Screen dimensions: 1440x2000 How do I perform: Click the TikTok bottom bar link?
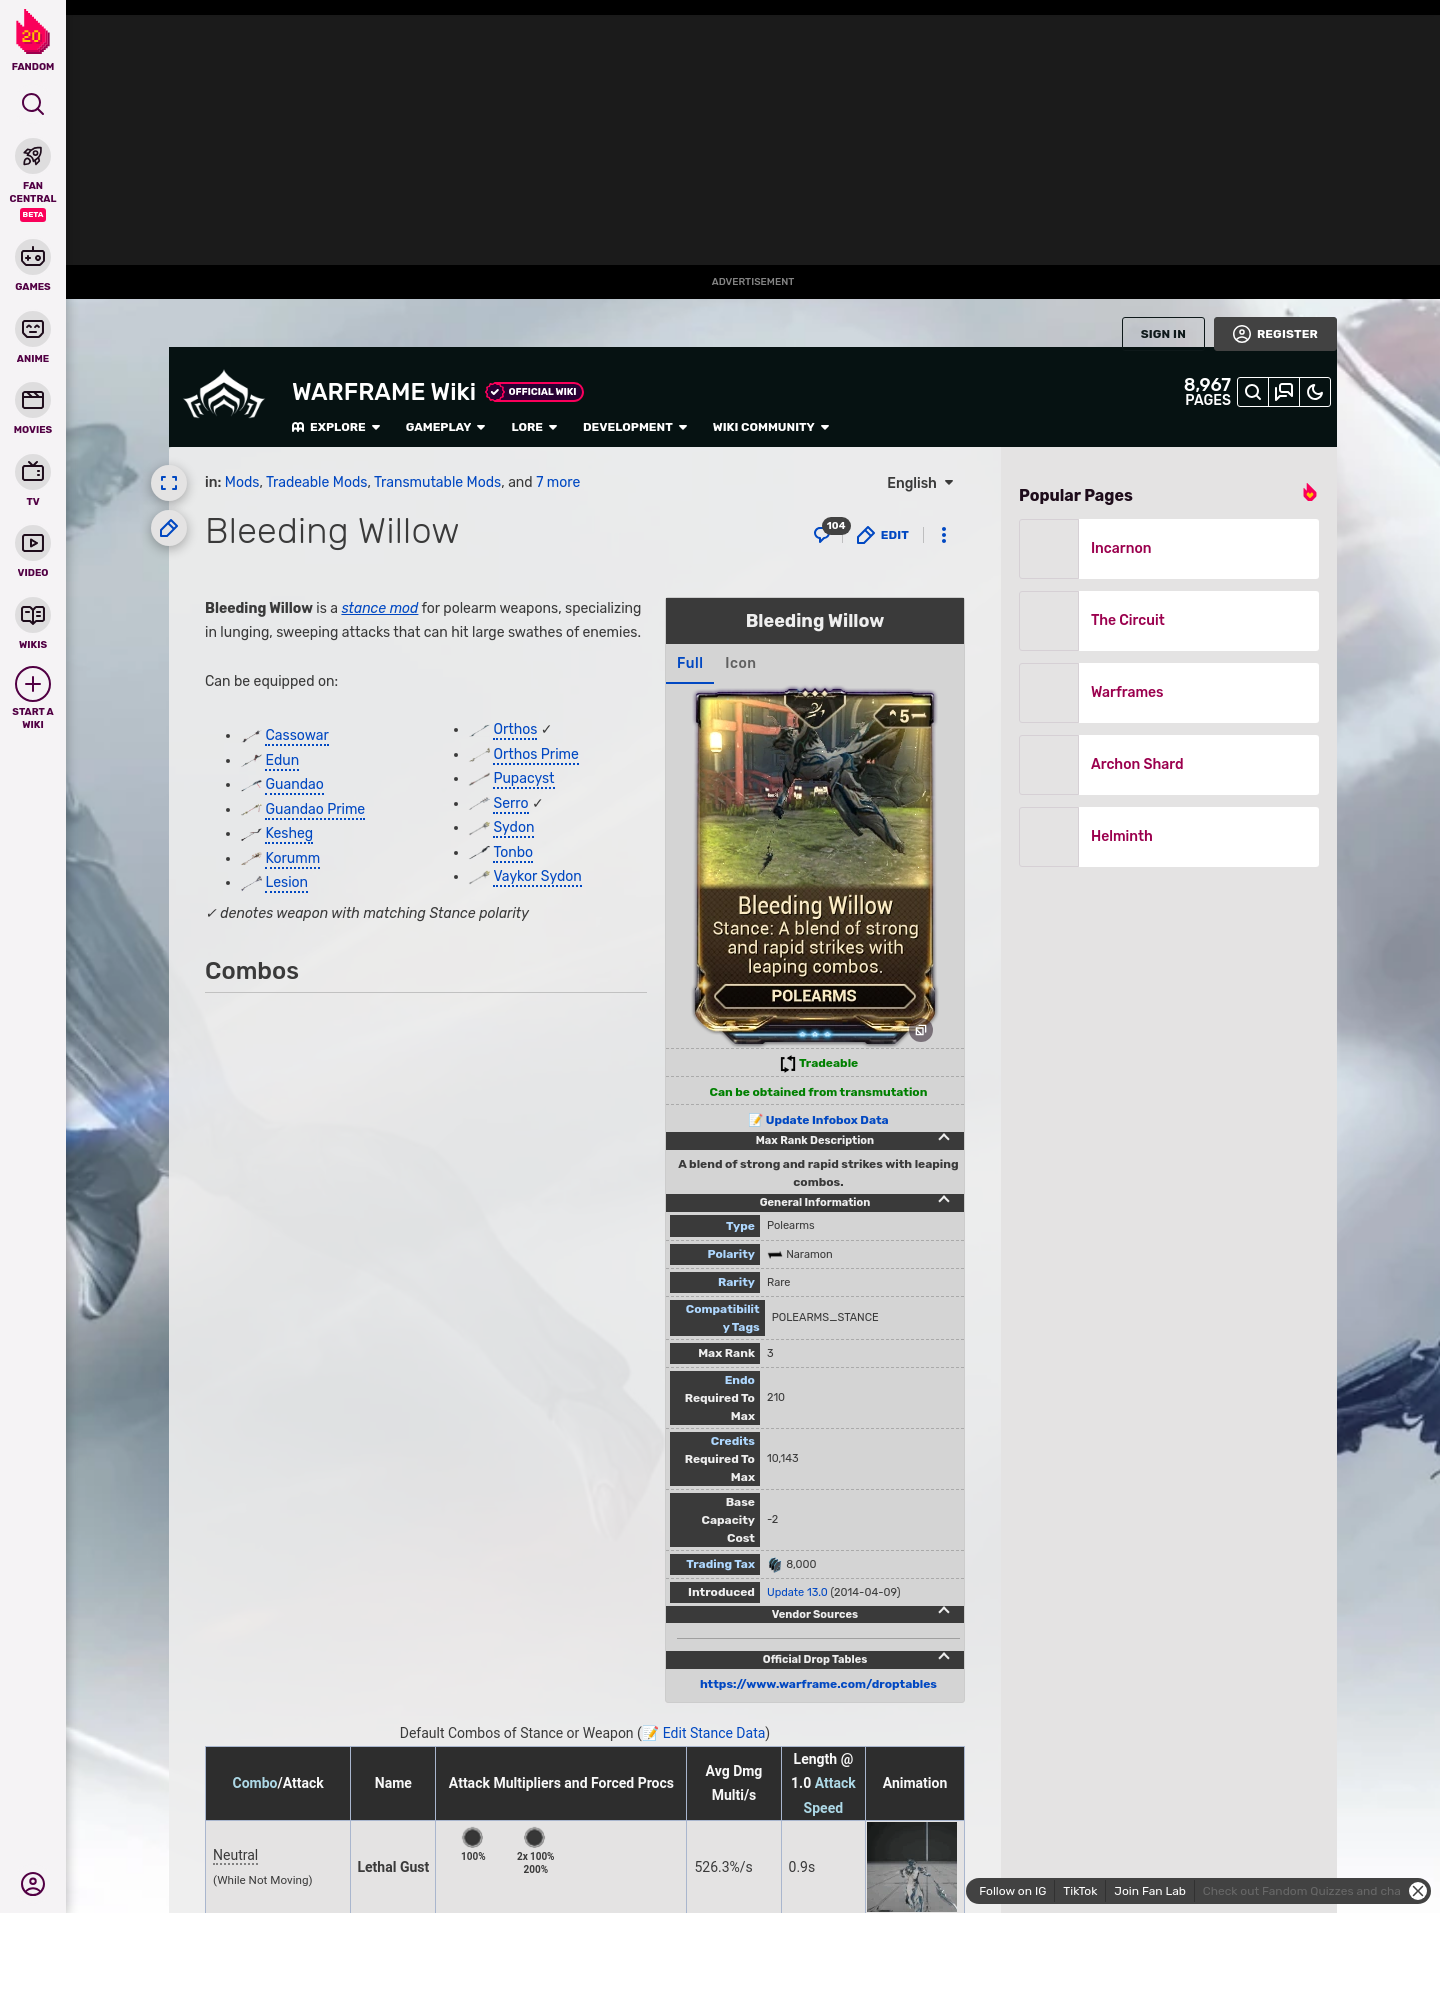[1080, 1891]
